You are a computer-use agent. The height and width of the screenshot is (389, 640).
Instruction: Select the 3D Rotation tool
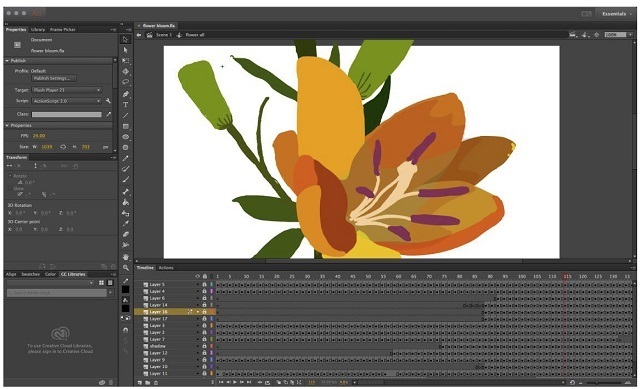click(125, 71)
